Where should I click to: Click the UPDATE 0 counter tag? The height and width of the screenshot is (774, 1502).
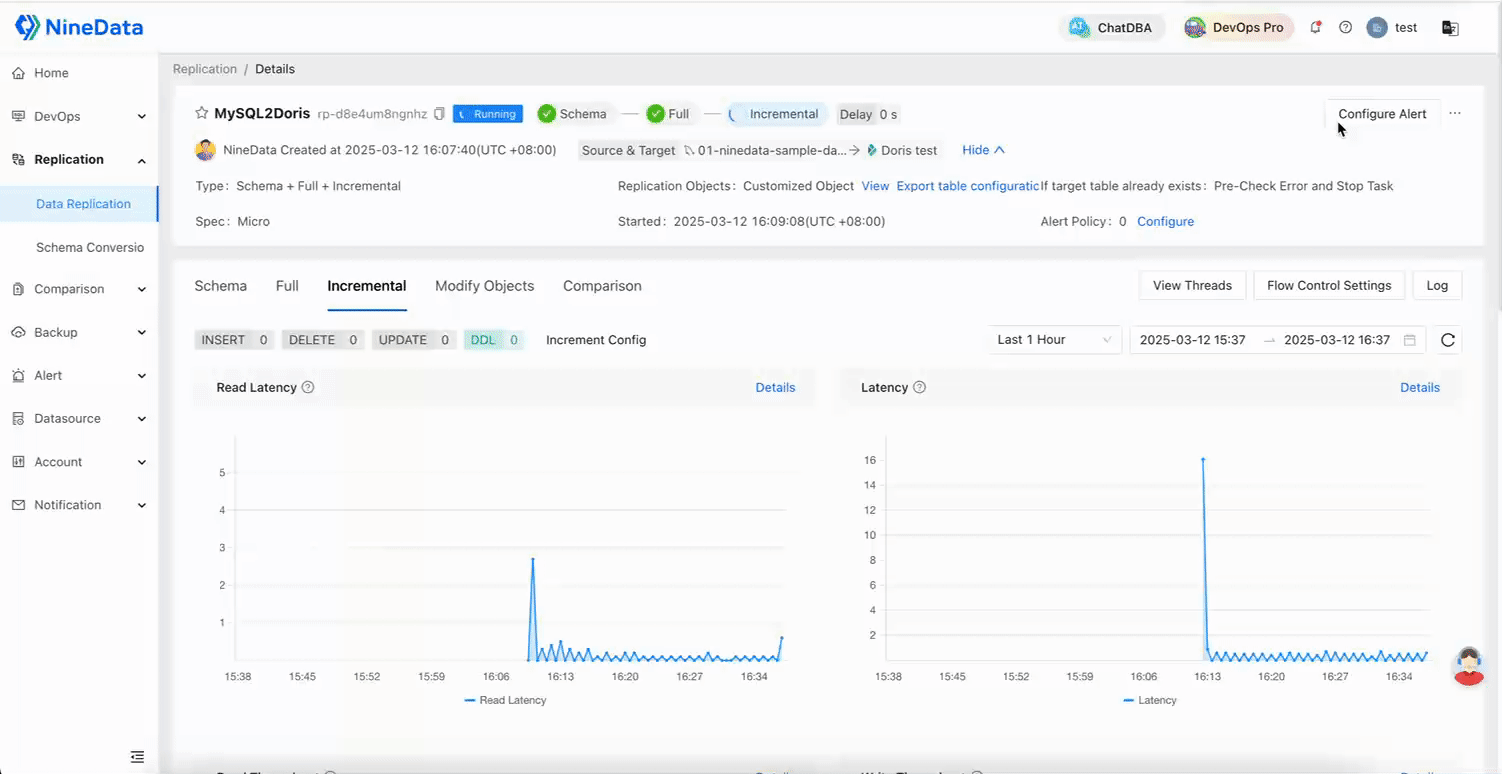click(415, 340)
